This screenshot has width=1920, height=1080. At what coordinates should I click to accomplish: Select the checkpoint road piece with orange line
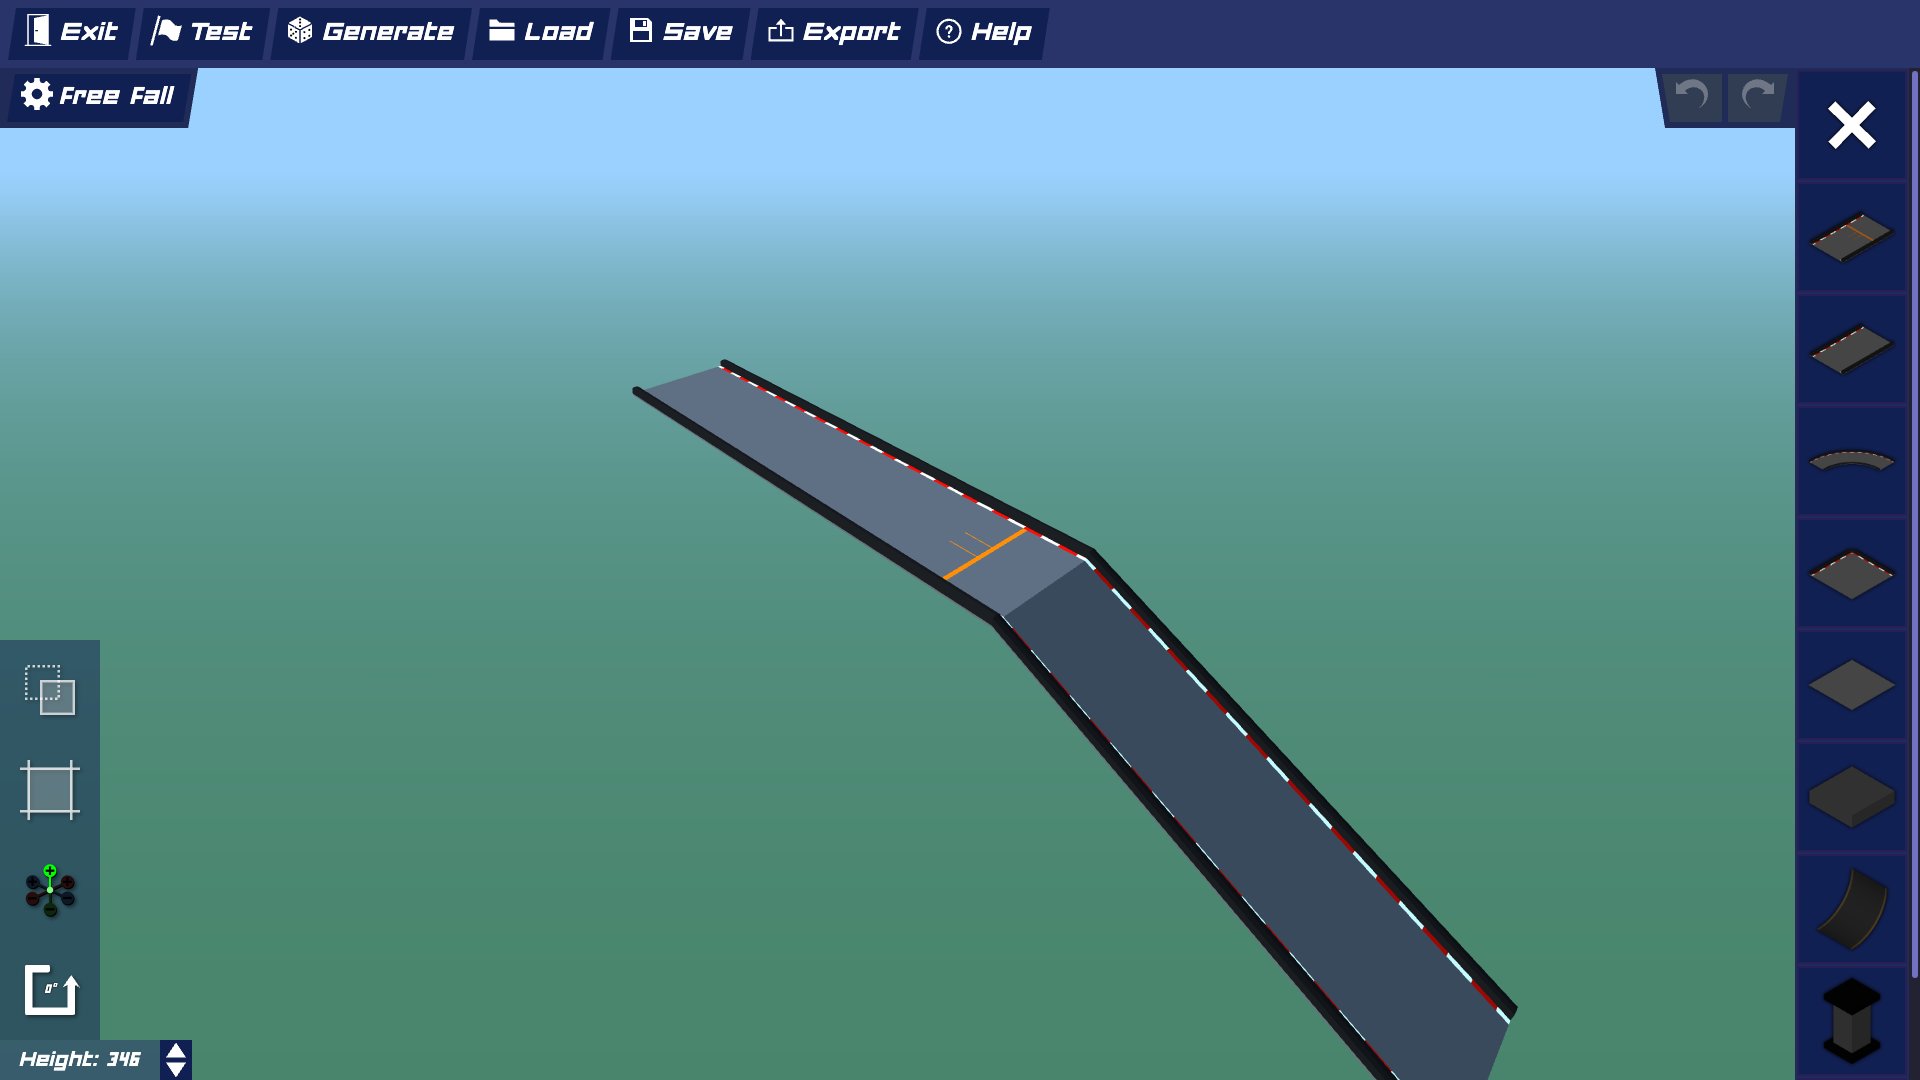point(1851,236)
